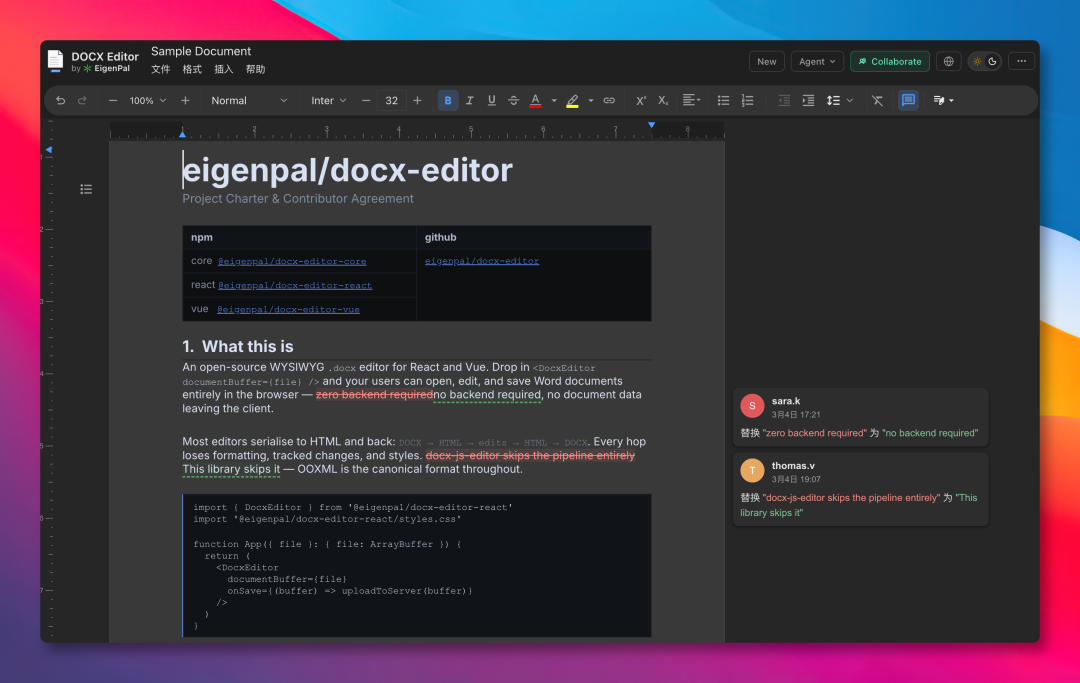The height and width of the screenshot is (683, 1080).
Task: Apply the yellow highlight color
Action: pos(572,101)
